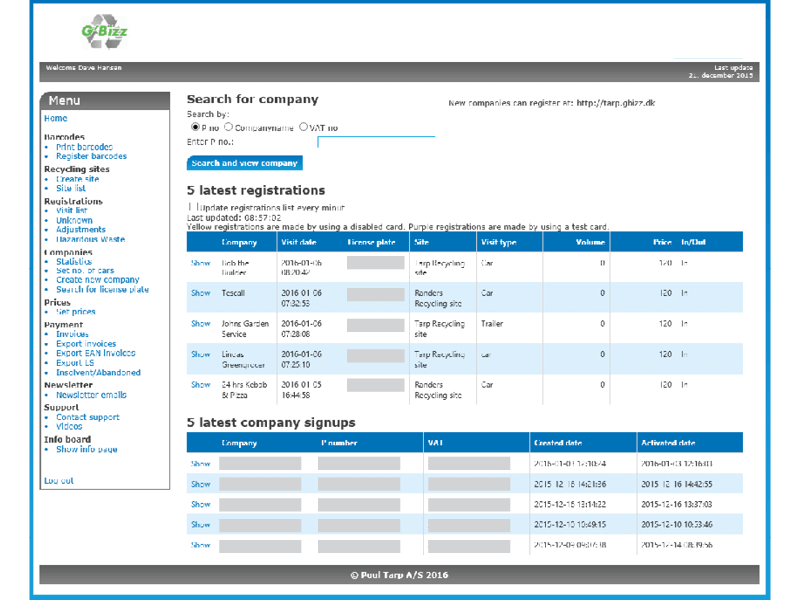Viewport: 800px width, 600px height.
Task: Show the Tescall registration row
Action: tap(201, 293)
